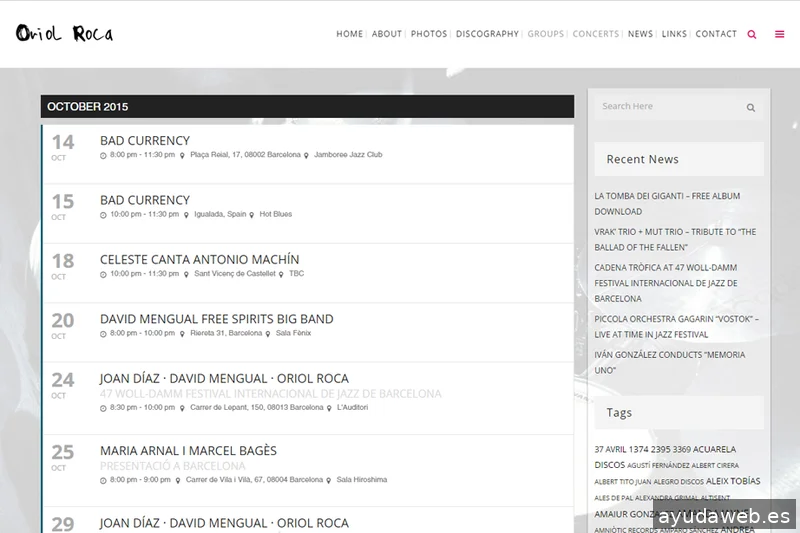This screenshot has height=533, width=800.
Task: Click the pin icon beside Jamboree Jazz Club
Action: [306, 156]
